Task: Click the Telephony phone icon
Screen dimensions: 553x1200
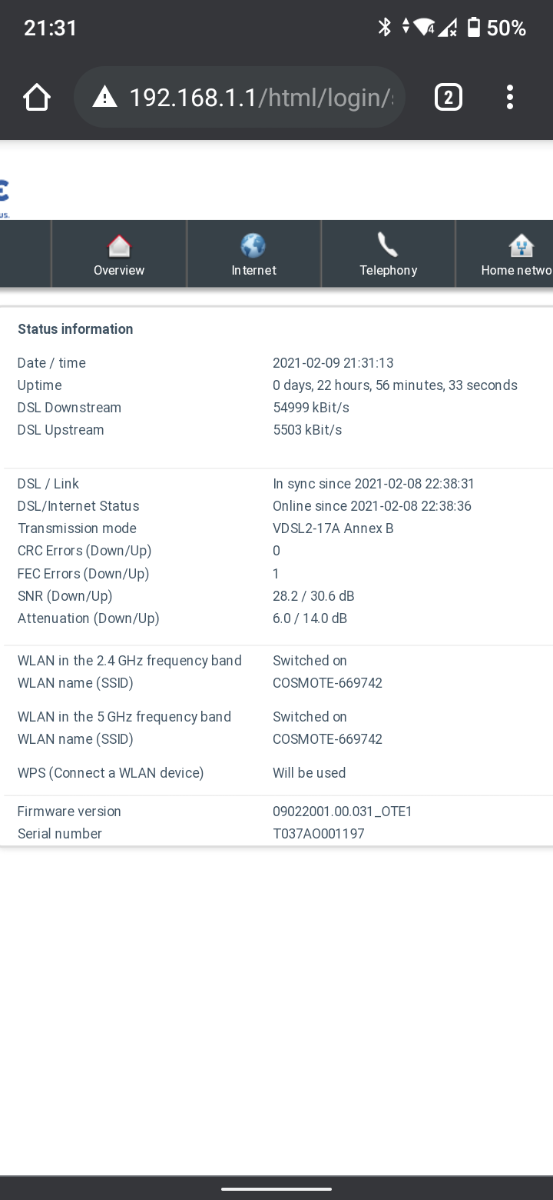Action: [388, 245]
